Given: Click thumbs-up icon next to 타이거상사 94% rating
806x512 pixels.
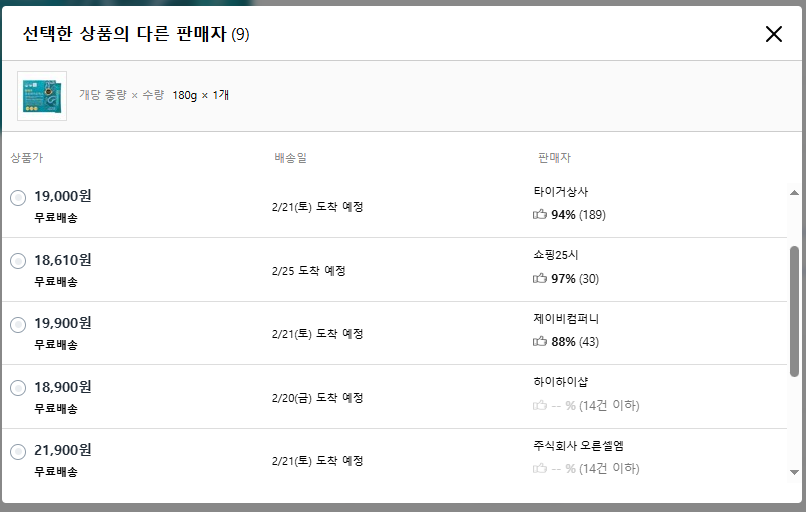Looking at the screenshot, I should point(540,214).
